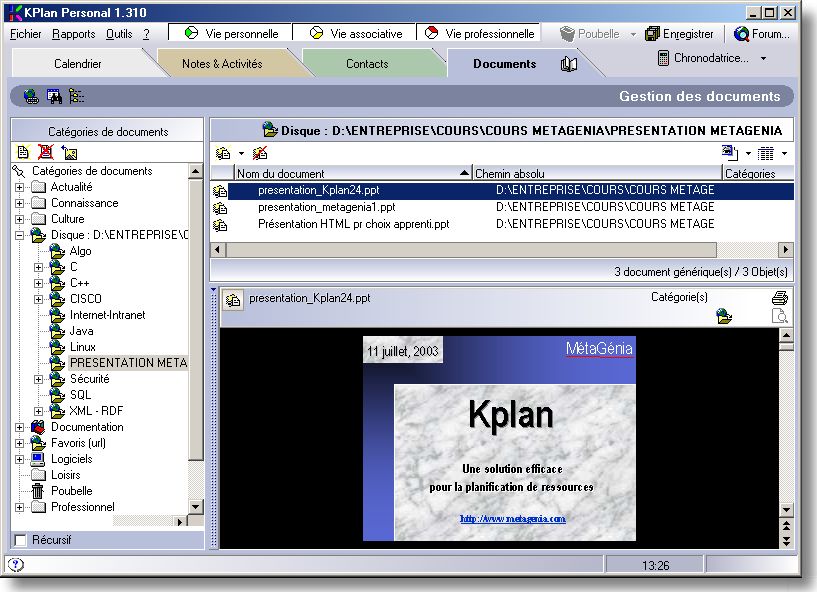817x592 pixels.
Task: Click the Enregistrer button
Action: (679, 34)
